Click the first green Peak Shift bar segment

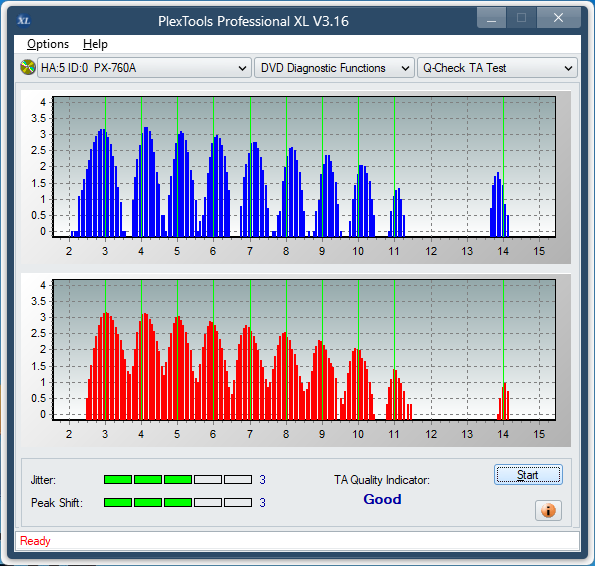(118, 503)
